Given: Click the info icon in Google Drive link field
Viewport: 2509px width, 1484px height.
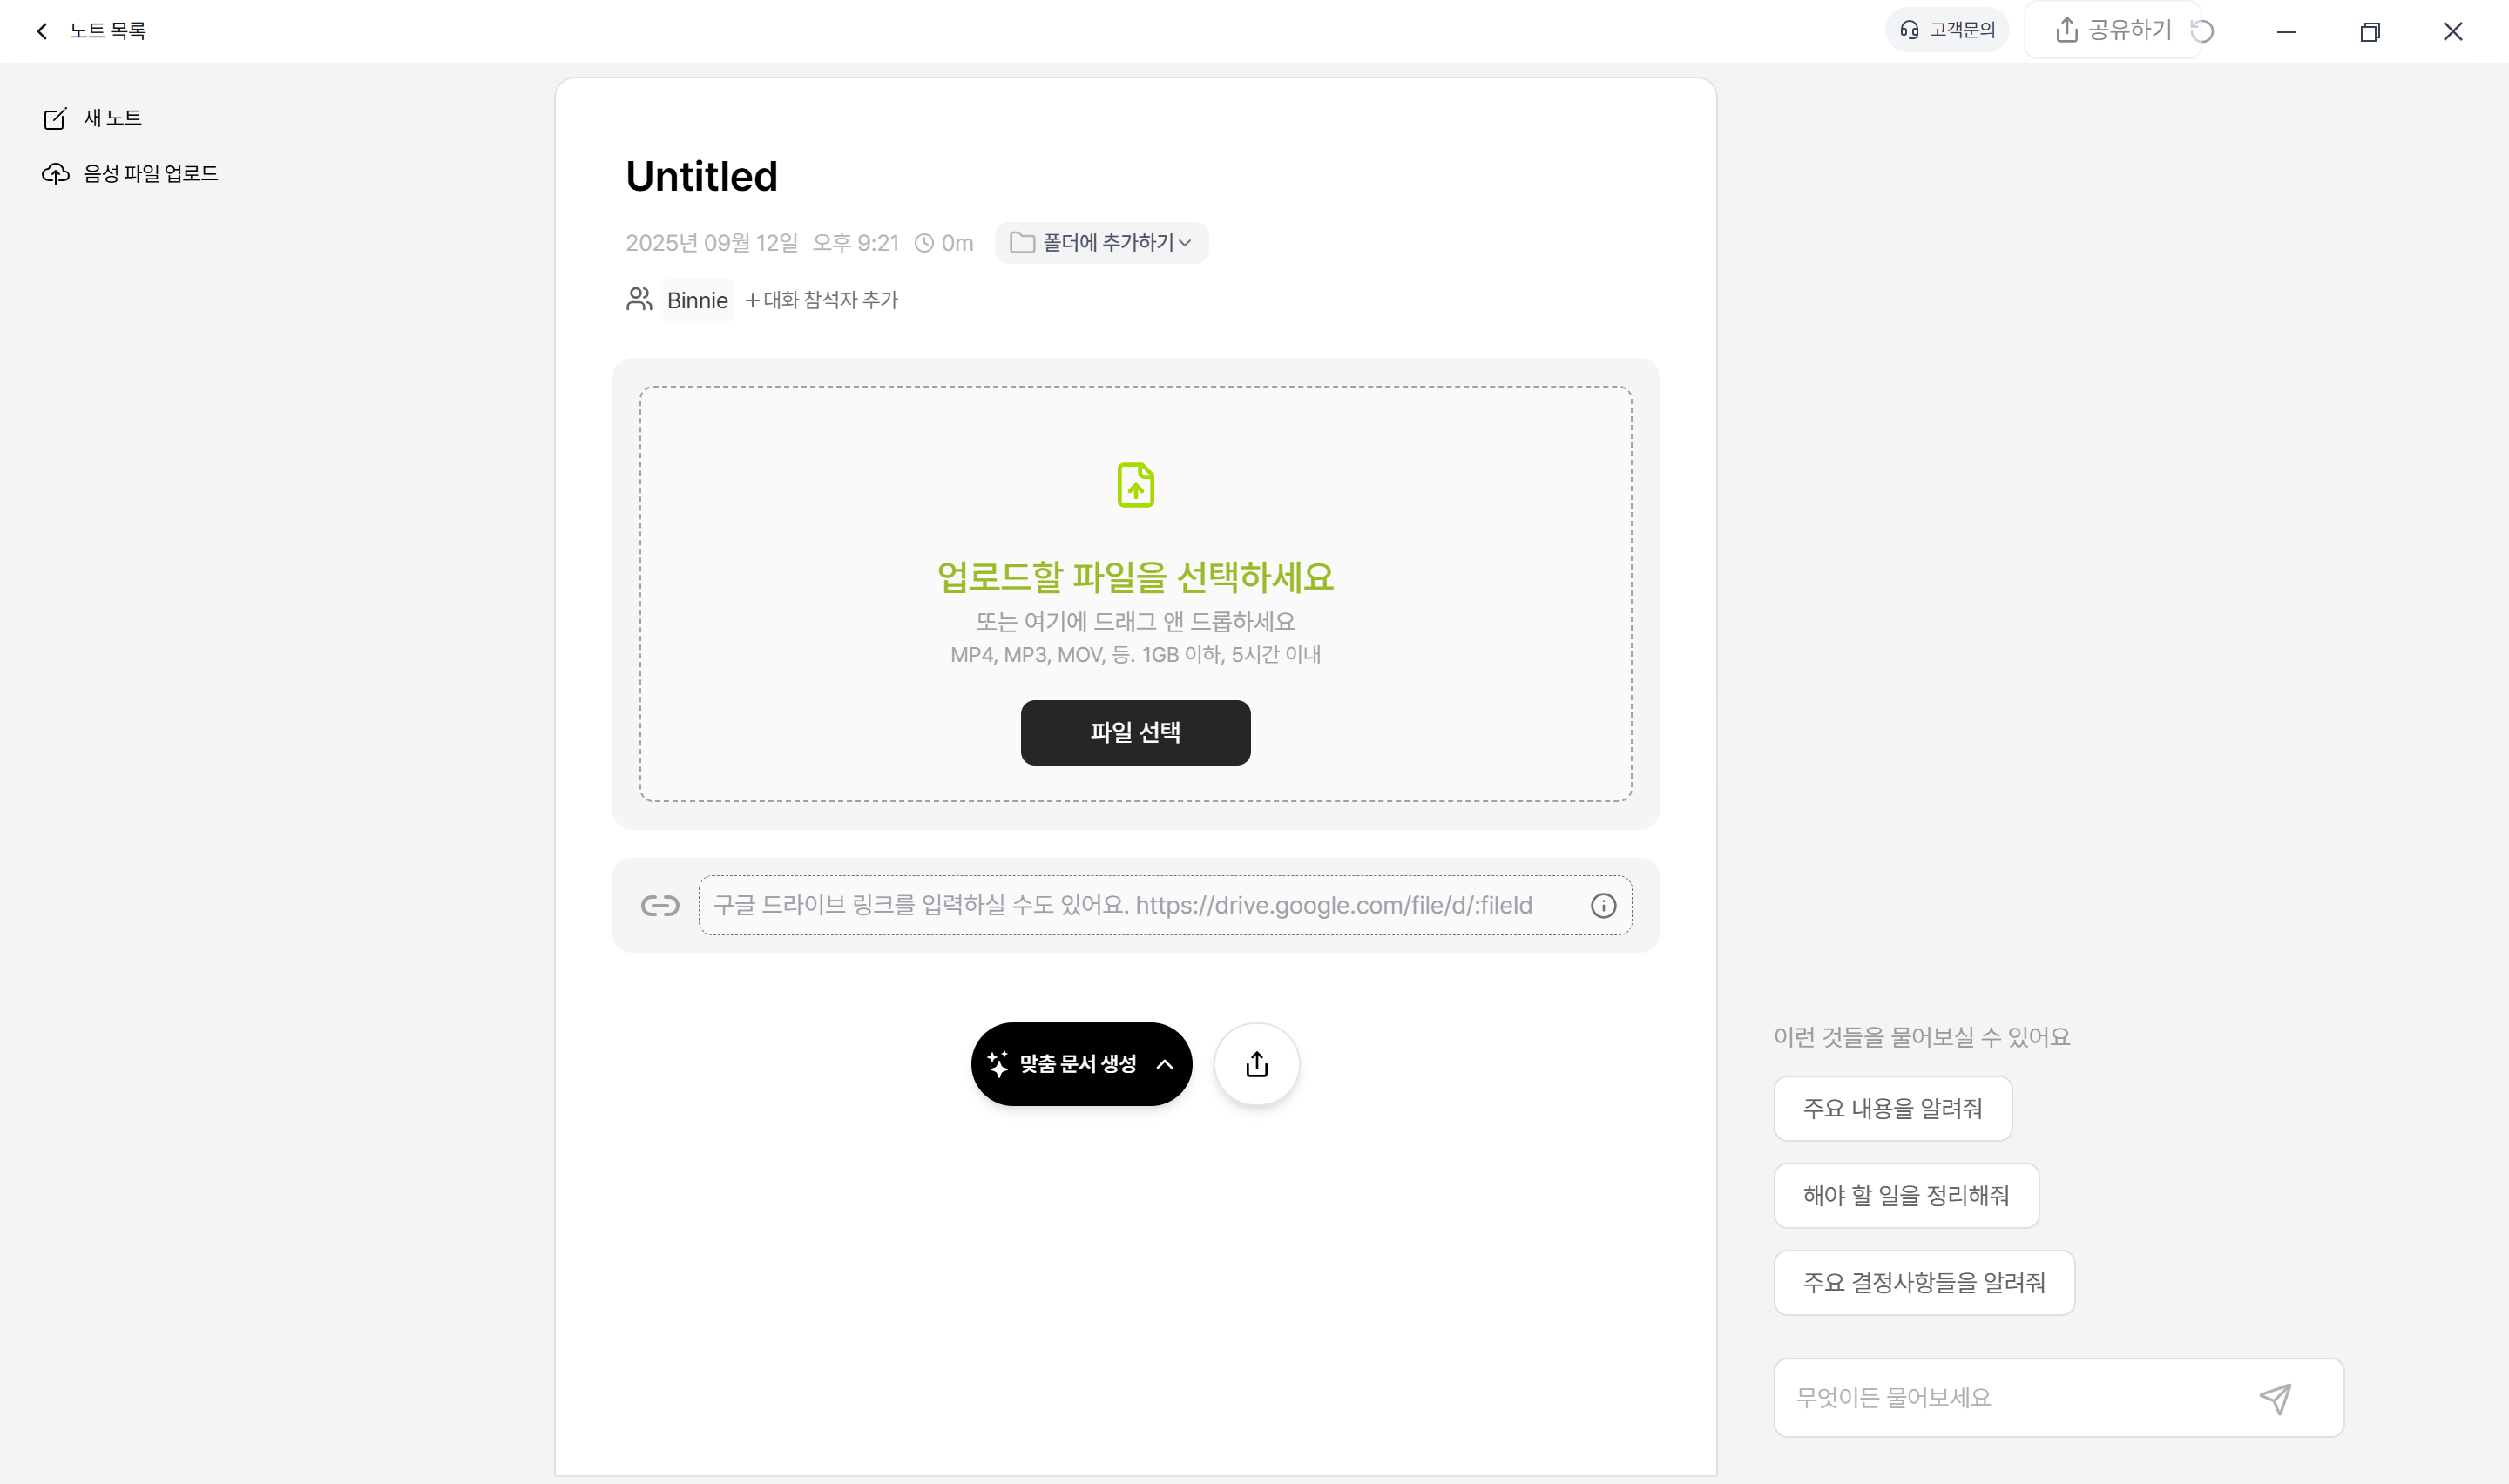Looking at the screenshot, I should pos(1603,906).
